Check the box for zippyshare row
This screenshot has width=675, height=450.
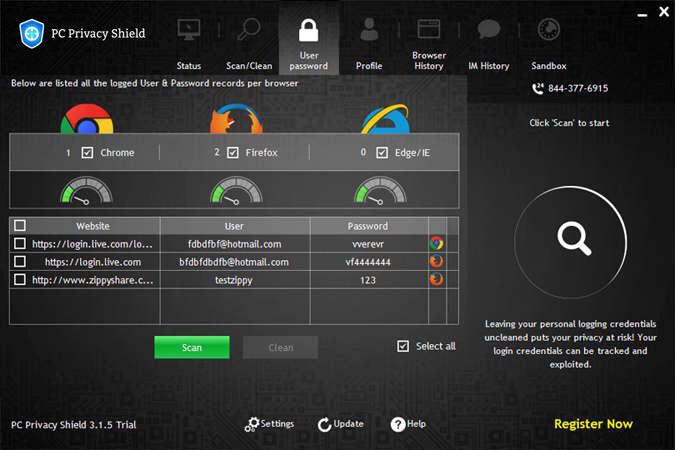[20, 279]
